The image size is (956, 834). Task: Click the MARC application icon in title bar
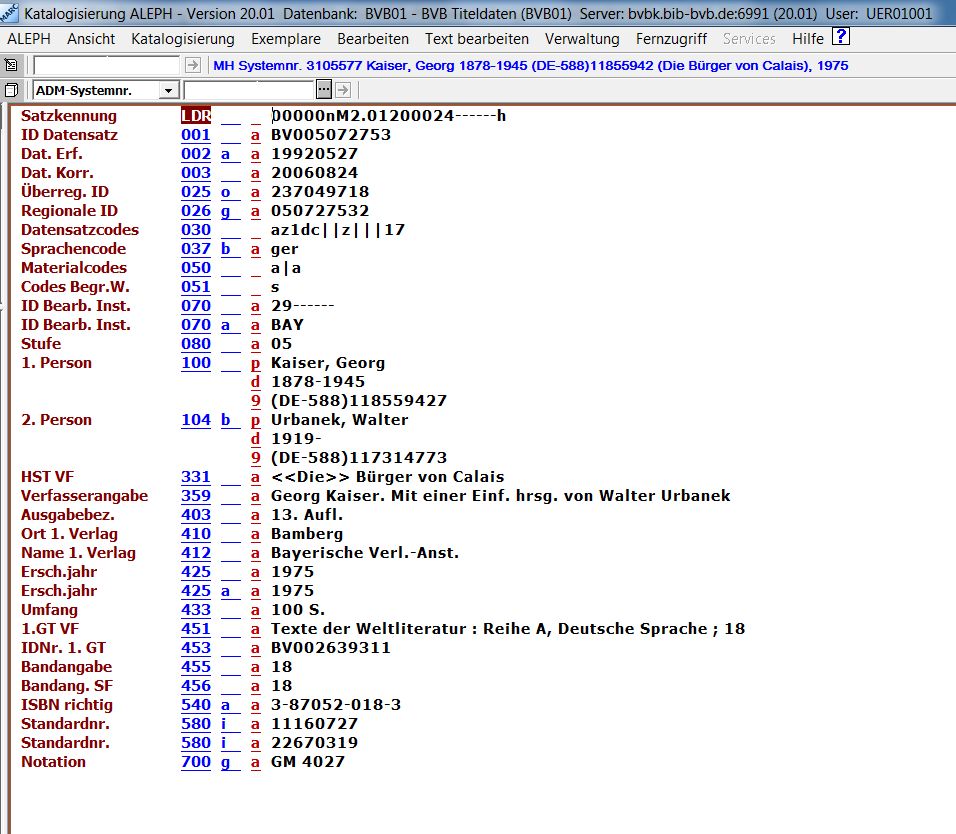(9, 13)
